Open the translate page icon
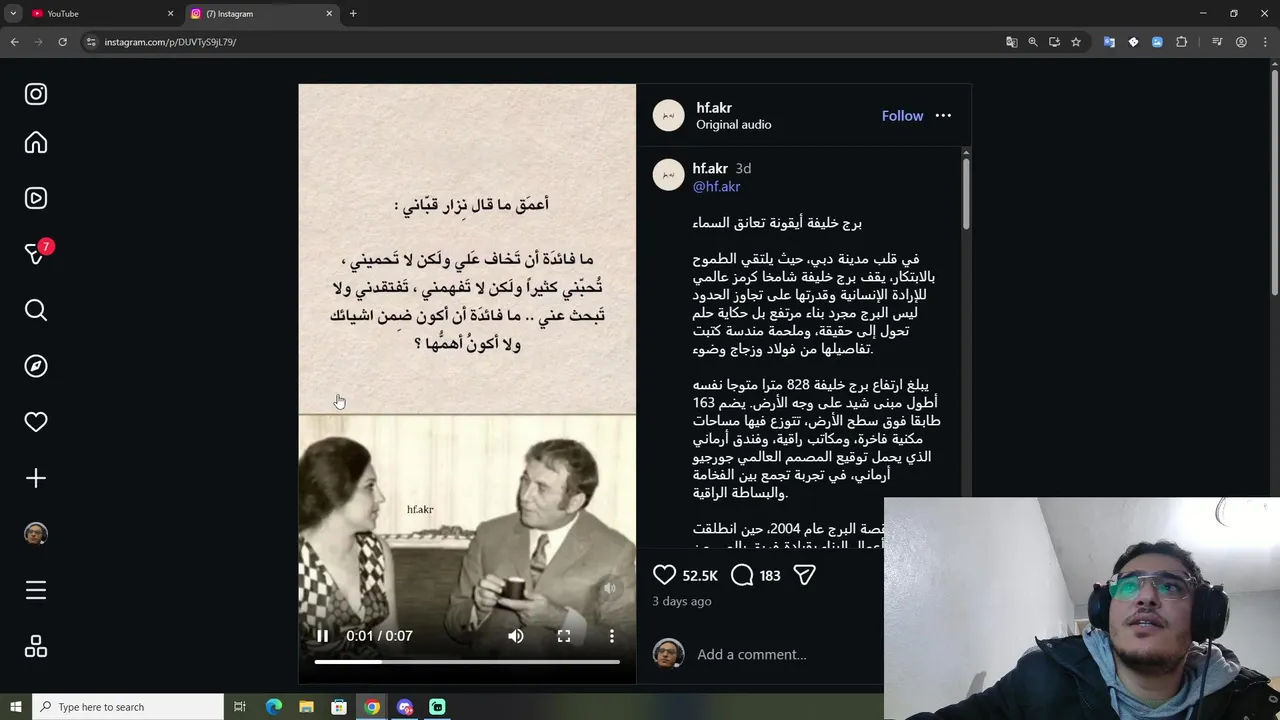1280x720 pixels. [1012, 42]
